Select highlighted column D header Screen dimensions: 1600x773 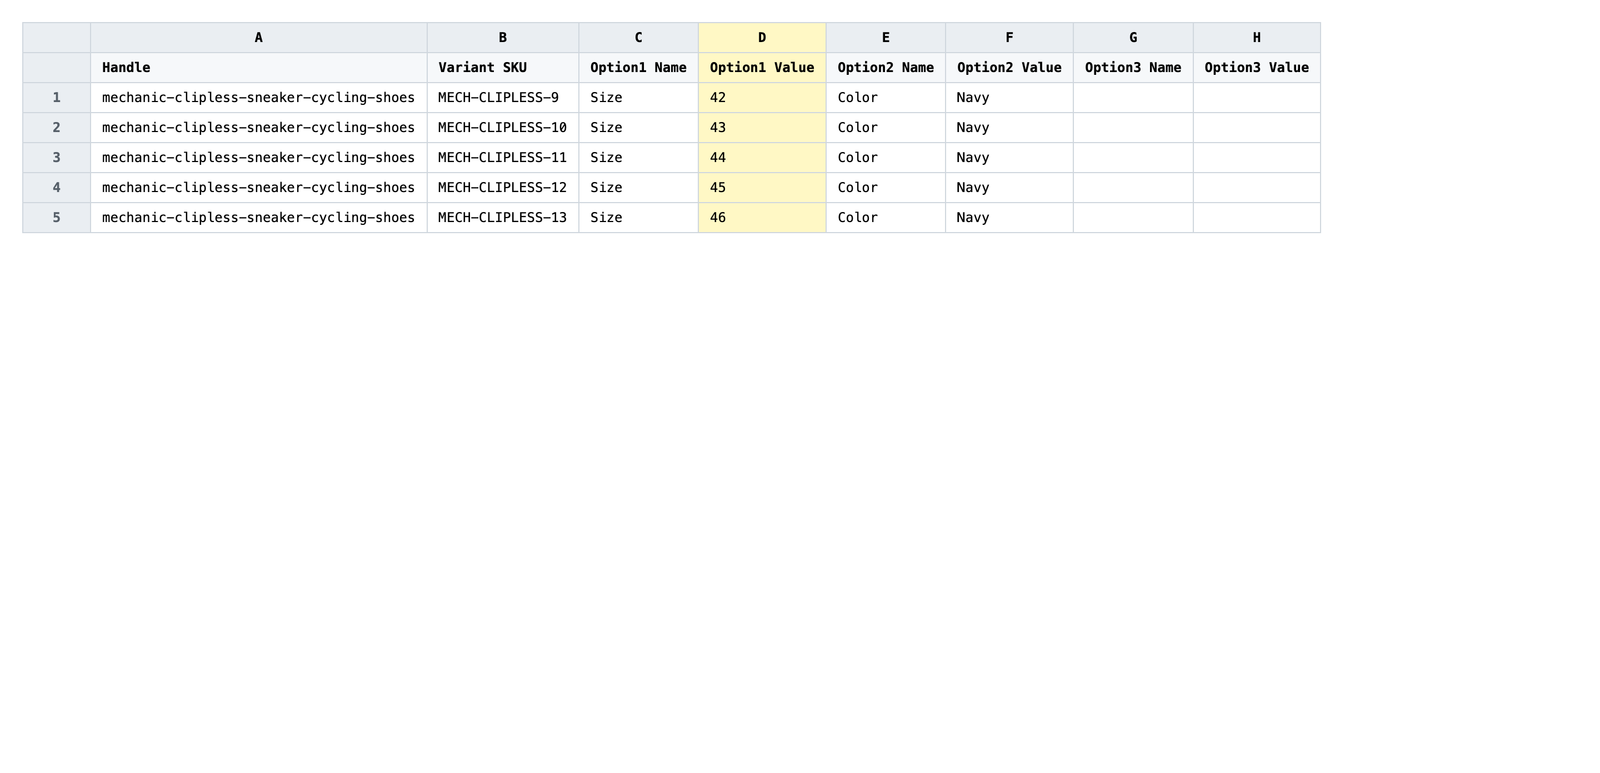click(x=762, y=38)
